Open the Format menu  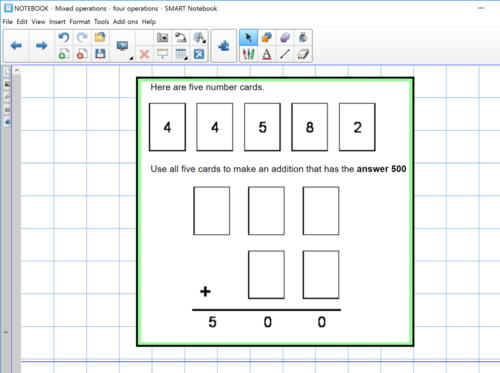(x=80, y=22)
